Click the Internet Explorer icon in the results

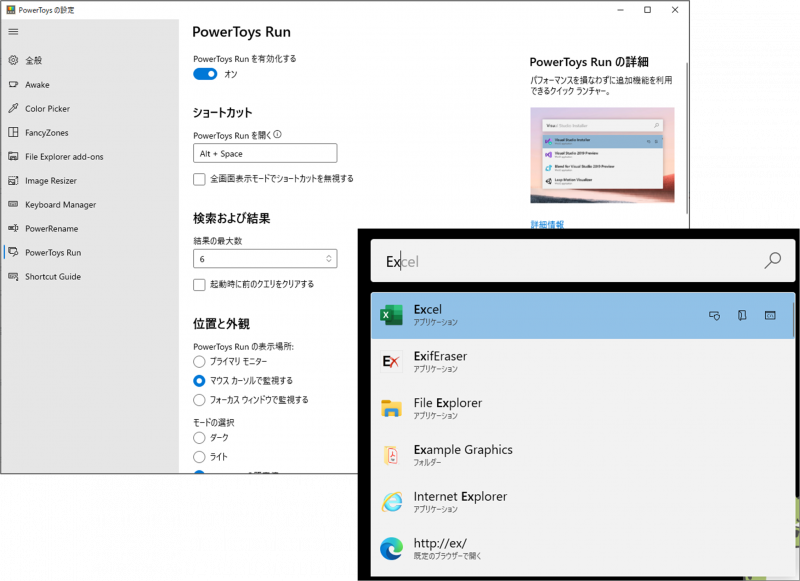click(x=392, y=502)
